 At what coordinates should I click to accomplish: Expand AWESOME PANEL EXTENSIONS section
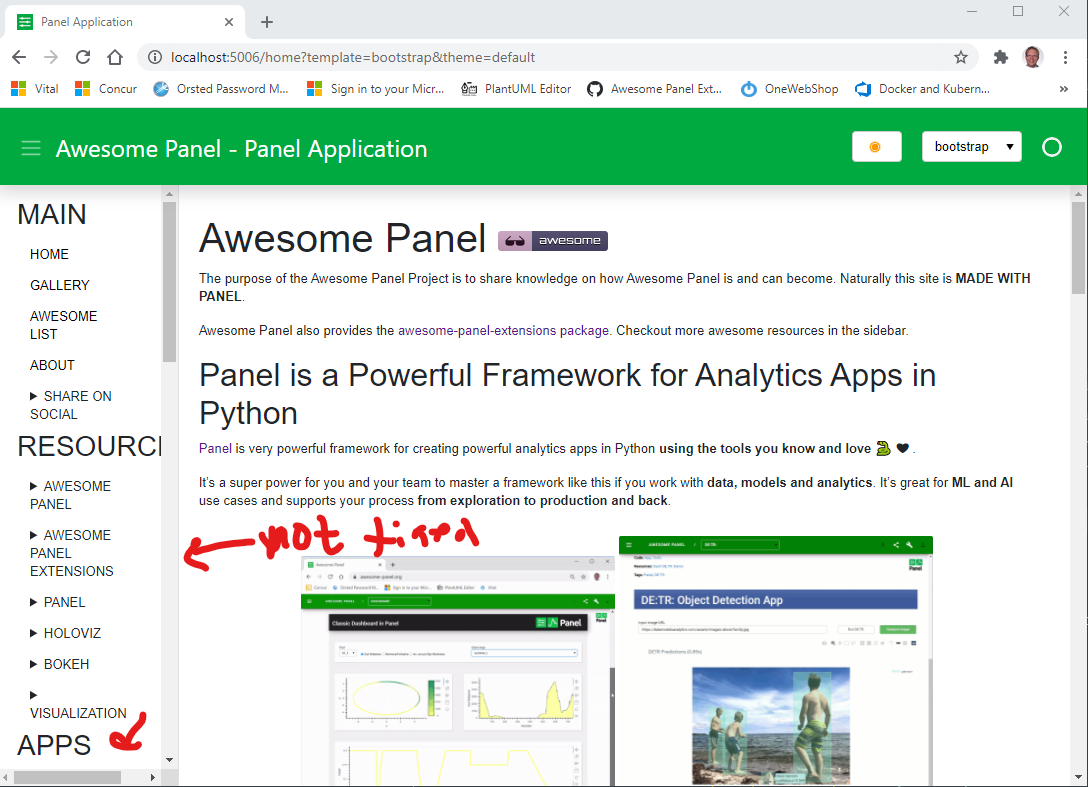(71, 553)
